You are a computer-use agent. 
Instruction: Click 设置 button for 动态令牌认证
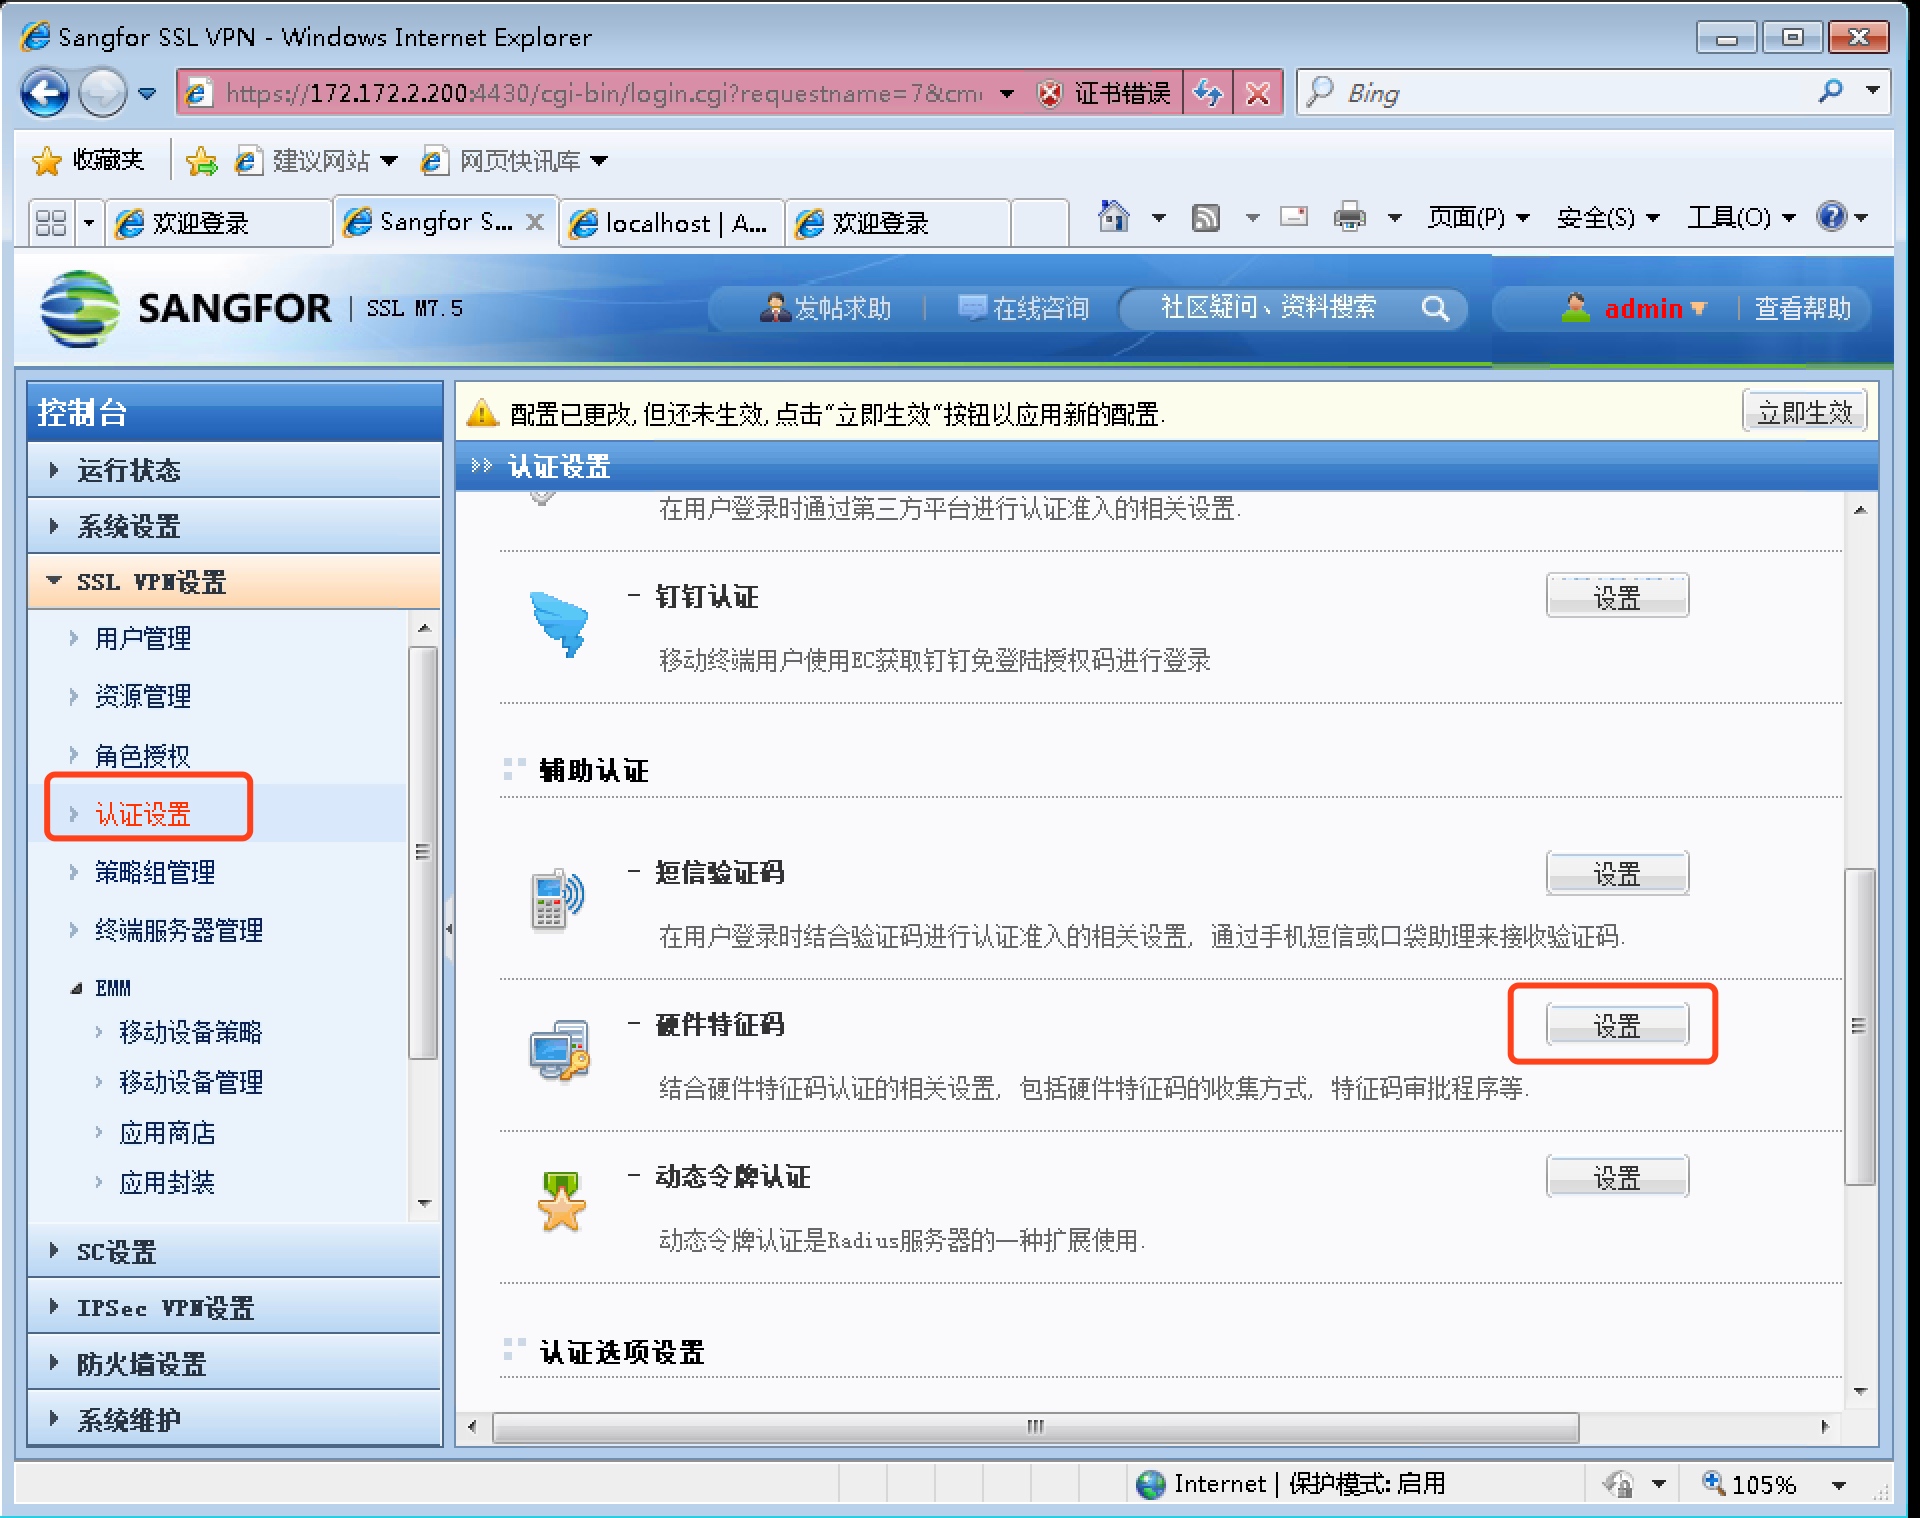pyautogui.click(x=1616, y=1177)
